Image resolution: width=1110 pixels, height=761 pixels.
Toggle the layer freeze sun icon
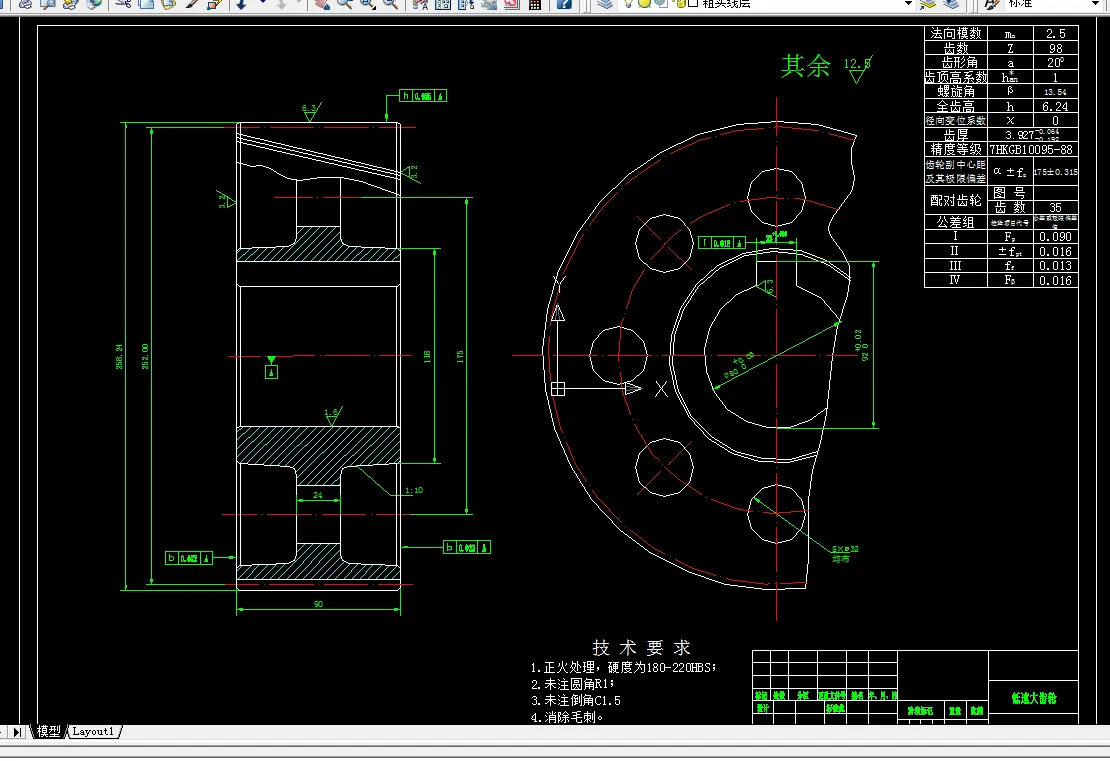644,4
